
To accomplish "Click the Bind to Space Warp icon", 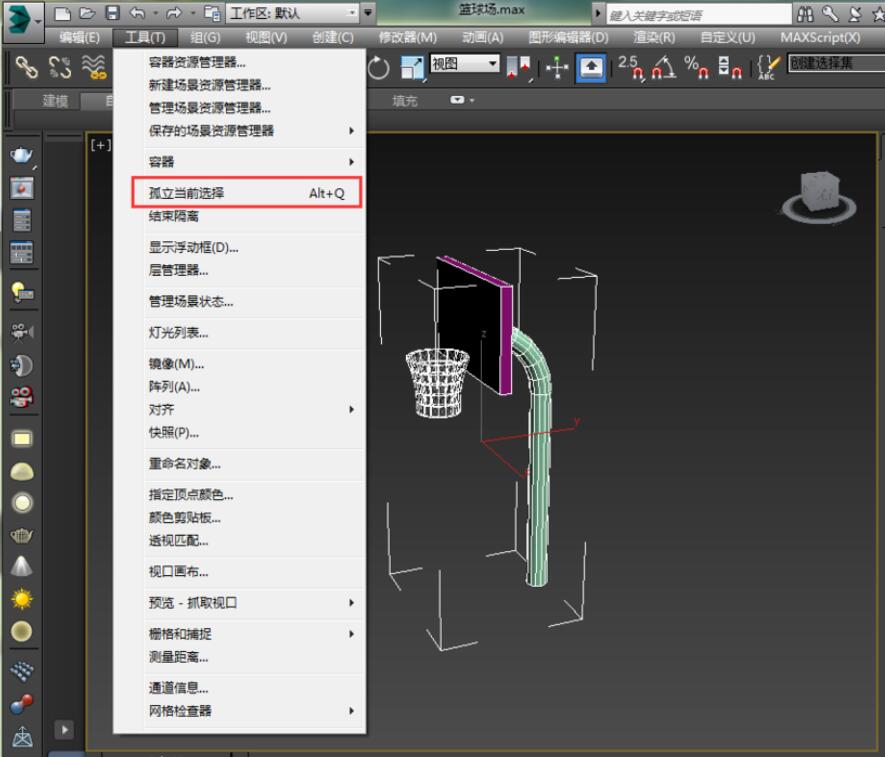I will [x=94, y=67].
